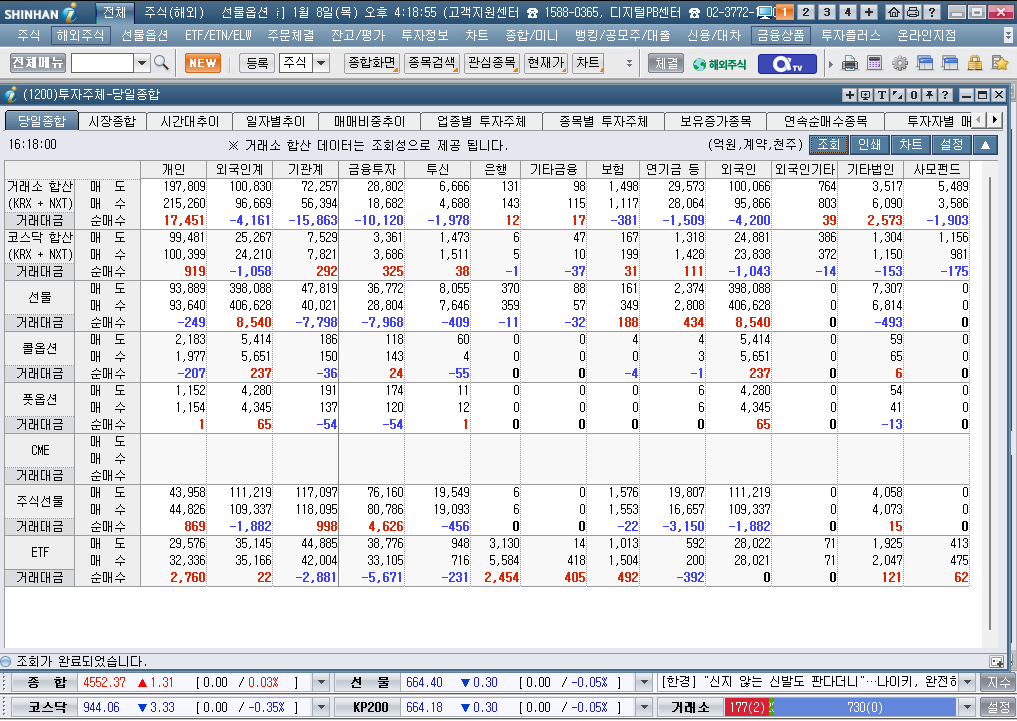Click the 종합화면 toolbar button
This screenshot has height=721, width=1017.
(372, 63)
